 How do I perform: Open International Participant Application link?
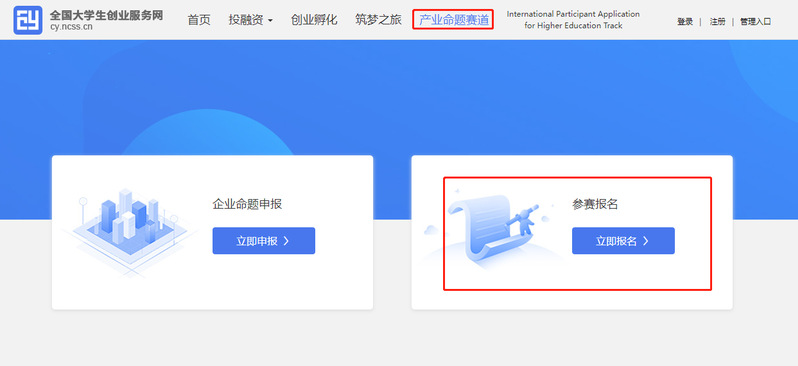[x=573, y=20]
